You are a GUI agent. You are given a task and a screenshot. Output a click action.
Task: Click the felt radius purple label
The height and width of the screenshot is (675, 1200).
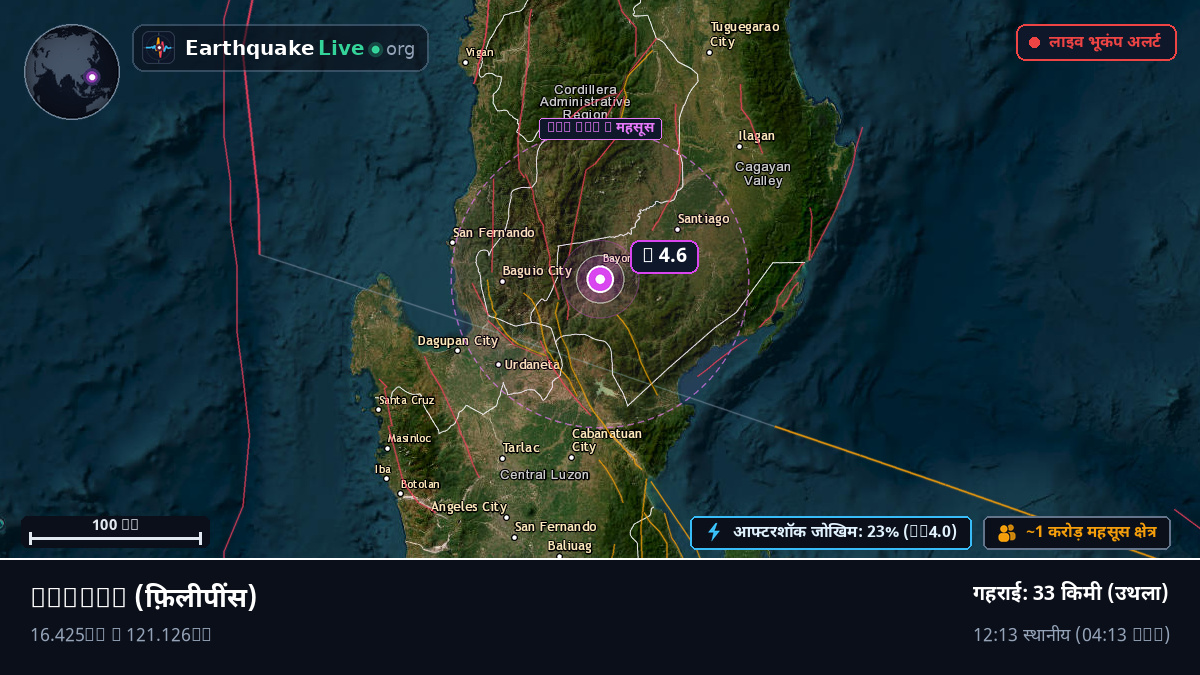pos(600,128)
